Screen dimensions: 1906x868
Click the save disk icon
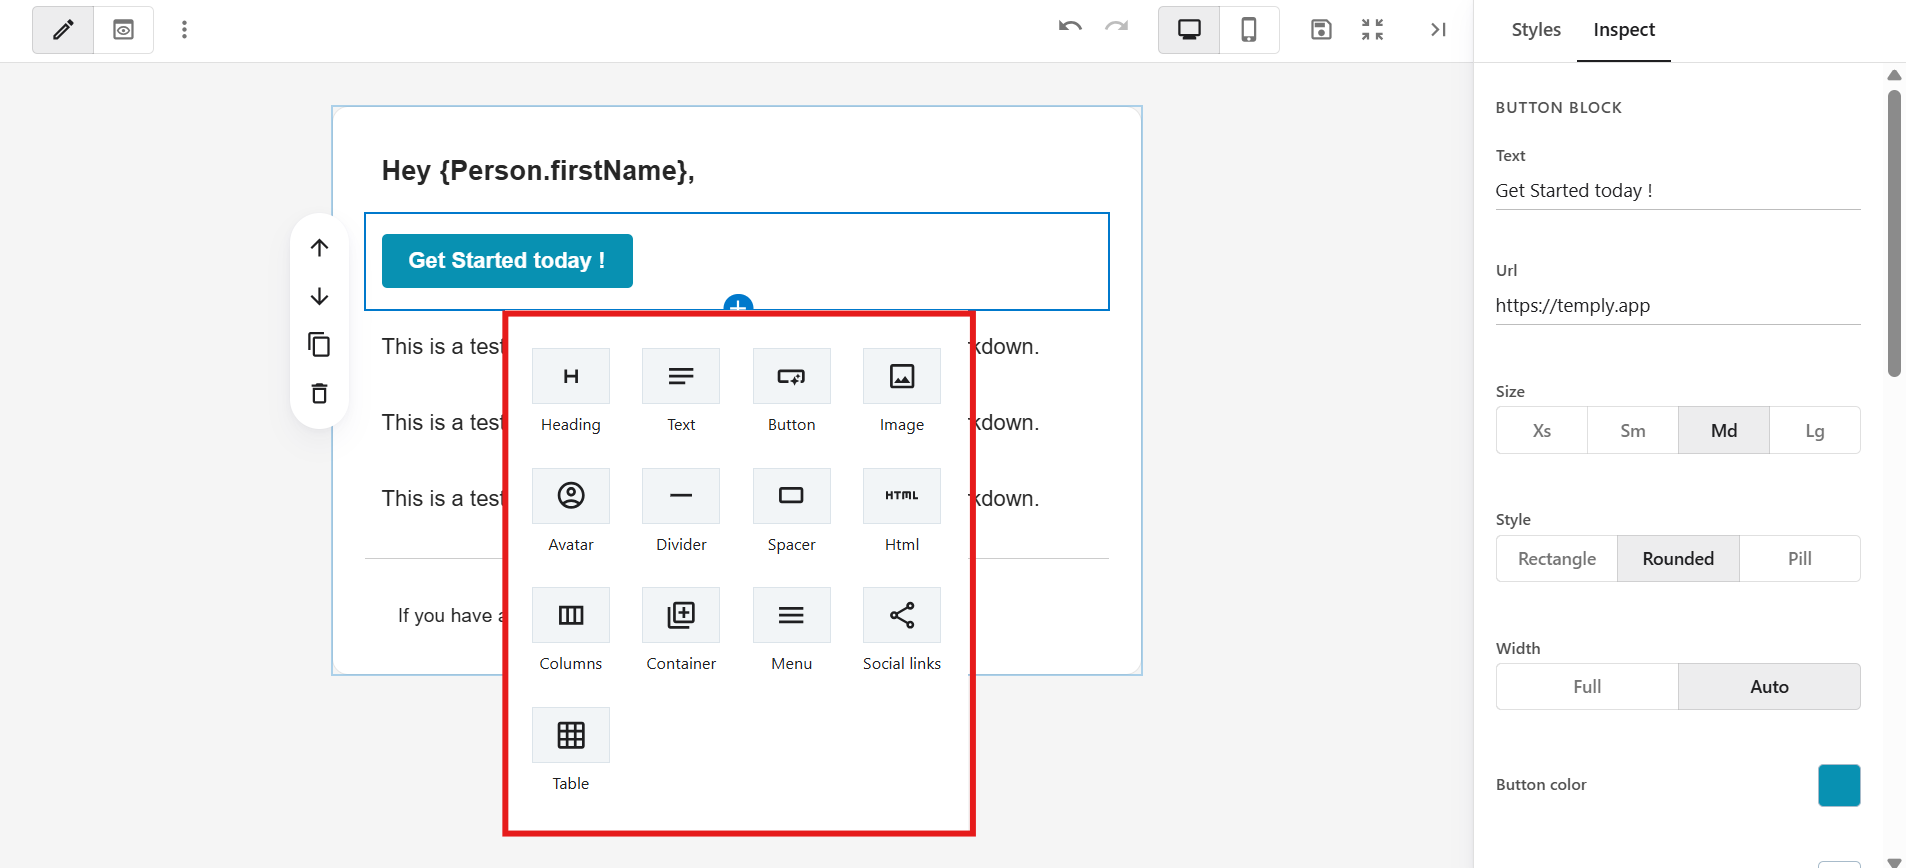1321,30
